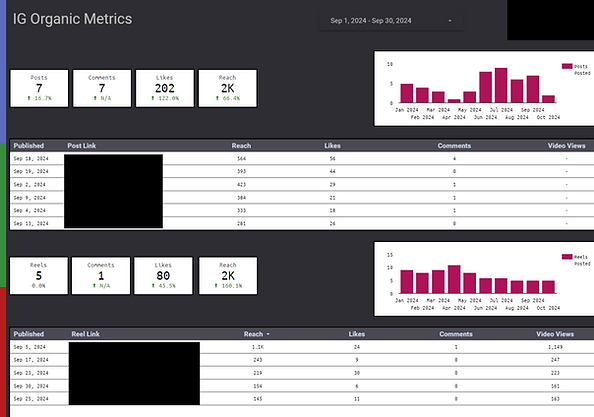Click the 'Sep 30, 2024' reel date cell

[31, 386]
